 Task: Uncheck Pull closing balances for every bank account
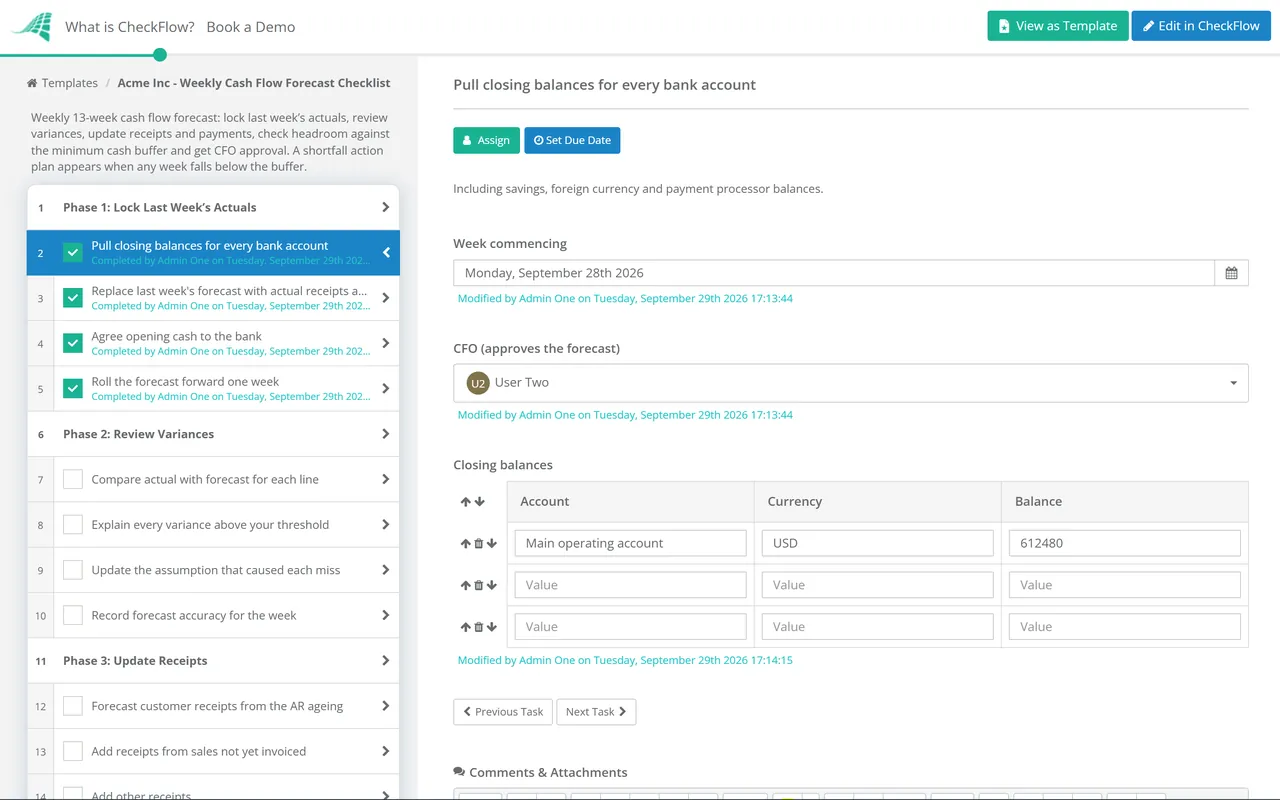pyautogui.click(x=73, y=253)
